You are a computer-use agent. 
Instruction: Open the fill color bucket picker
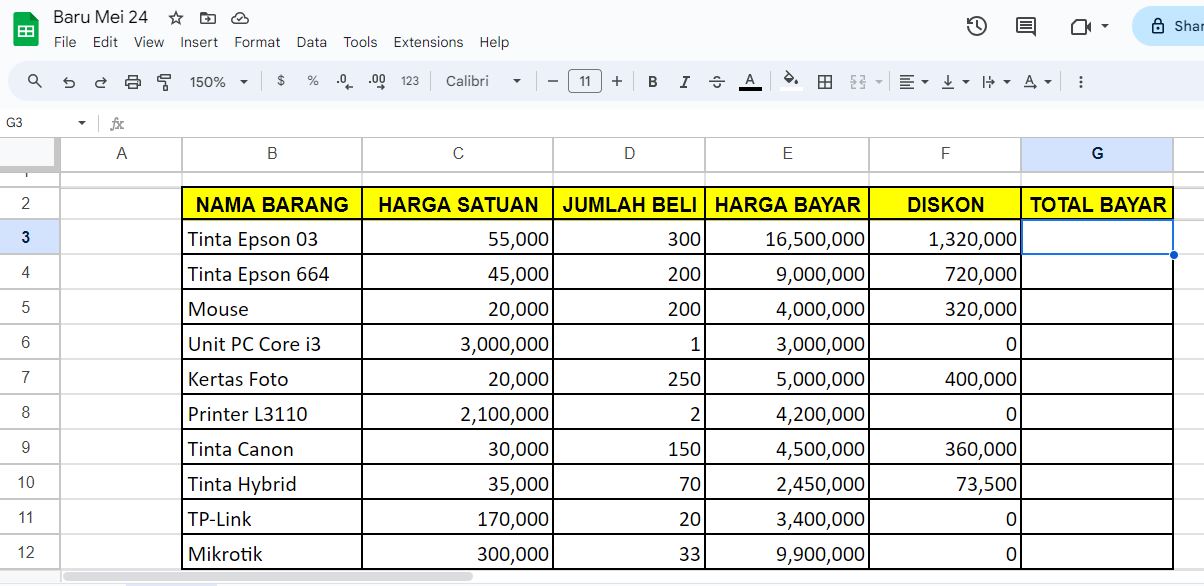click(791, 81)
